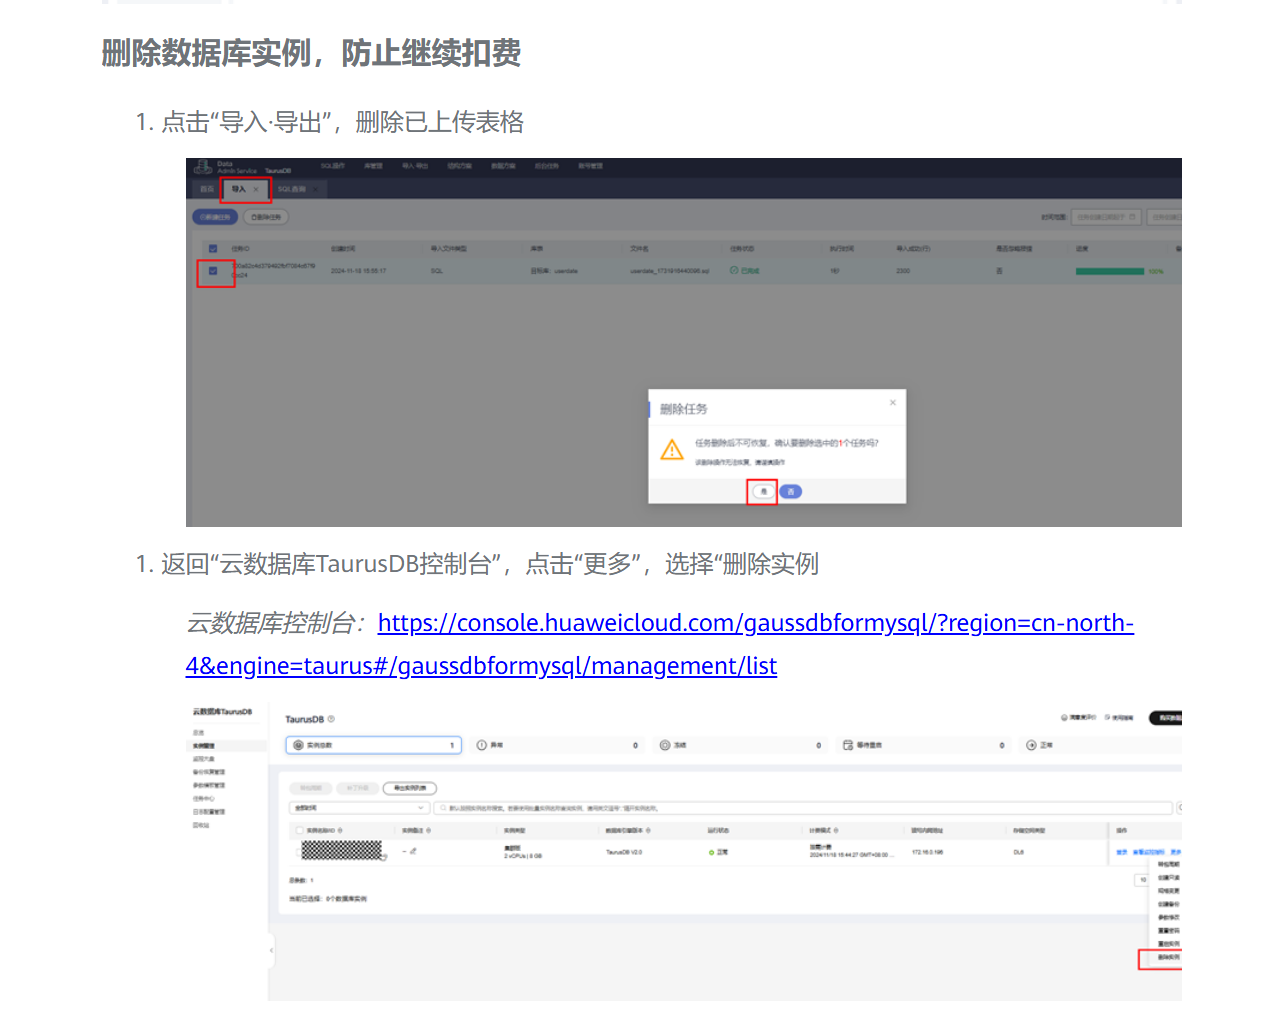This screenshot has height=1015, width=1267.
Task: Open the 全部项目 dropdown beside search box
Action: (x=359, y=808)
